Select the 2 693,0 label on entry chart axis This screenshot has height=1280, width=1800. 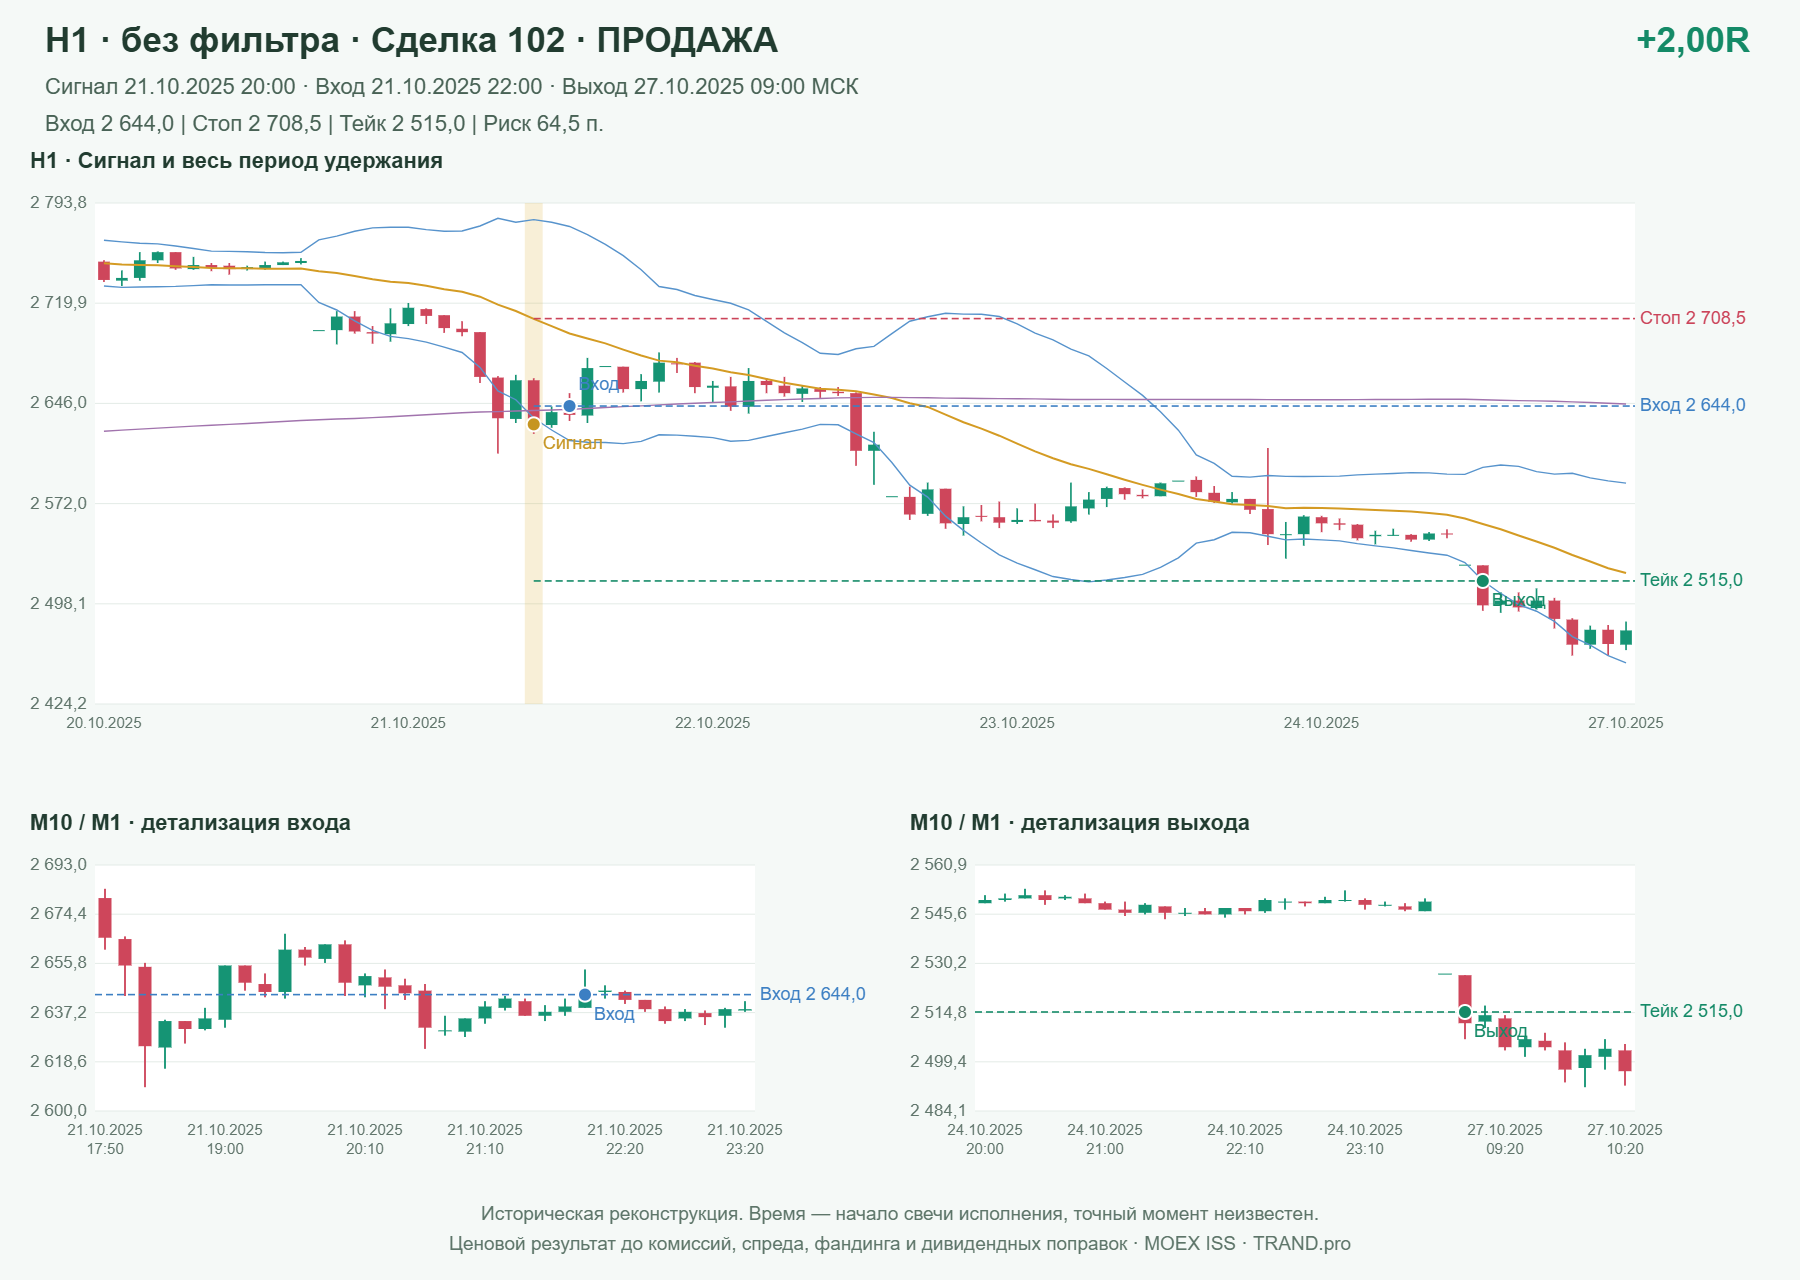pyautogui.click(x=58, y=865)
